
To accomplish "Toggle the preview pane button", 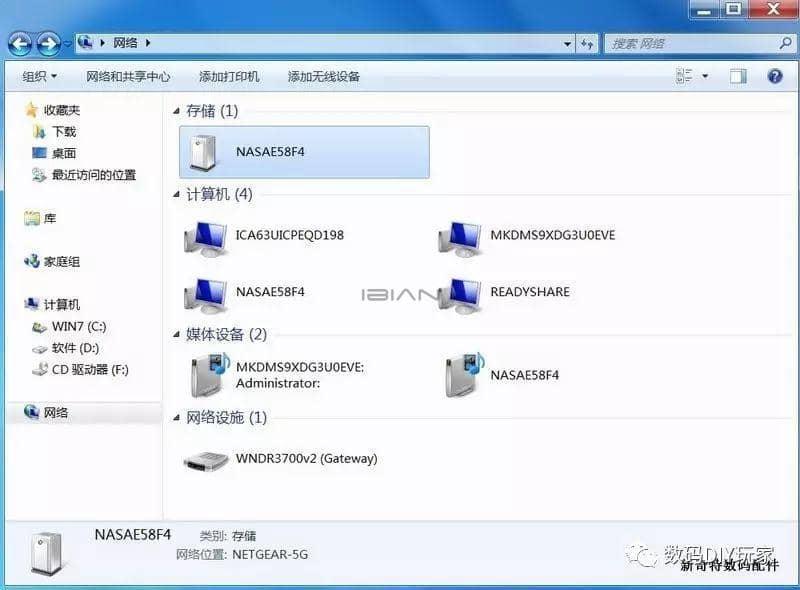I will (x=738, y=76).
